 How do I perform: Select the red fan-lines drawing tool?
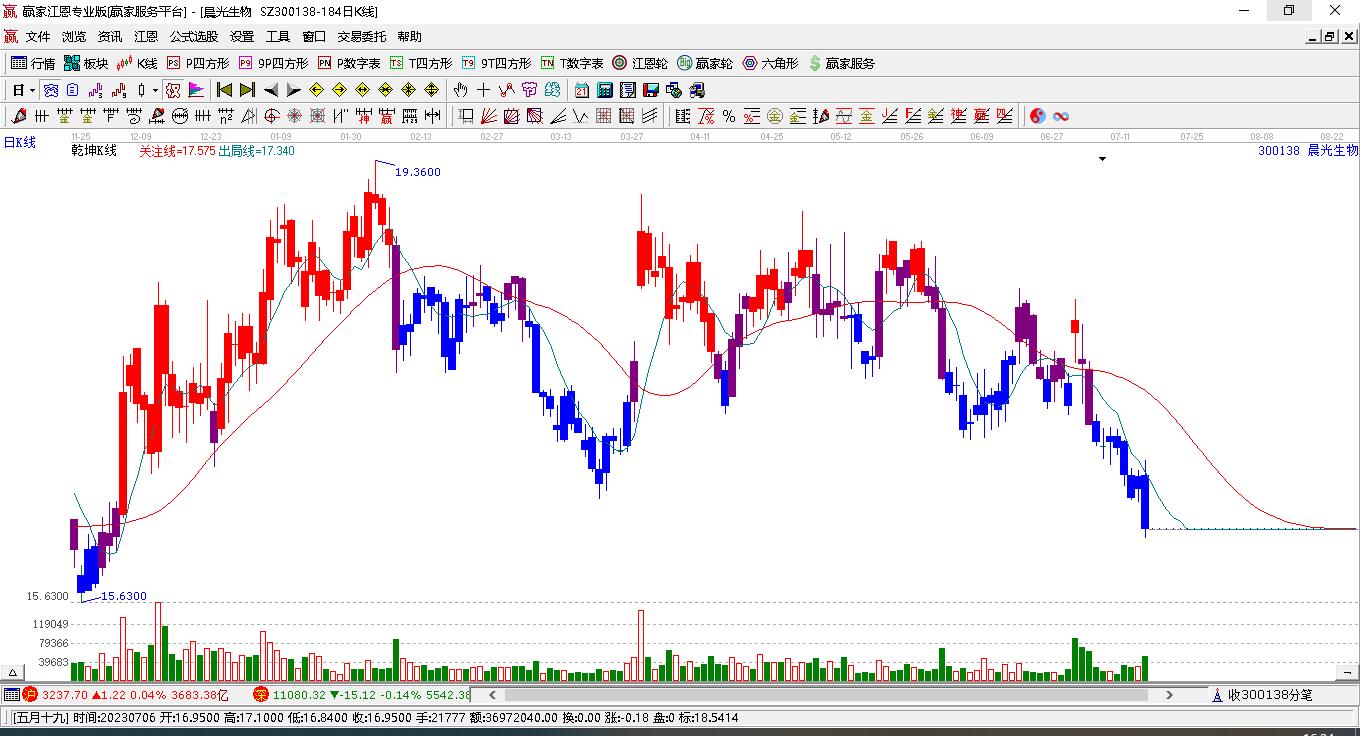click(489, 116)
